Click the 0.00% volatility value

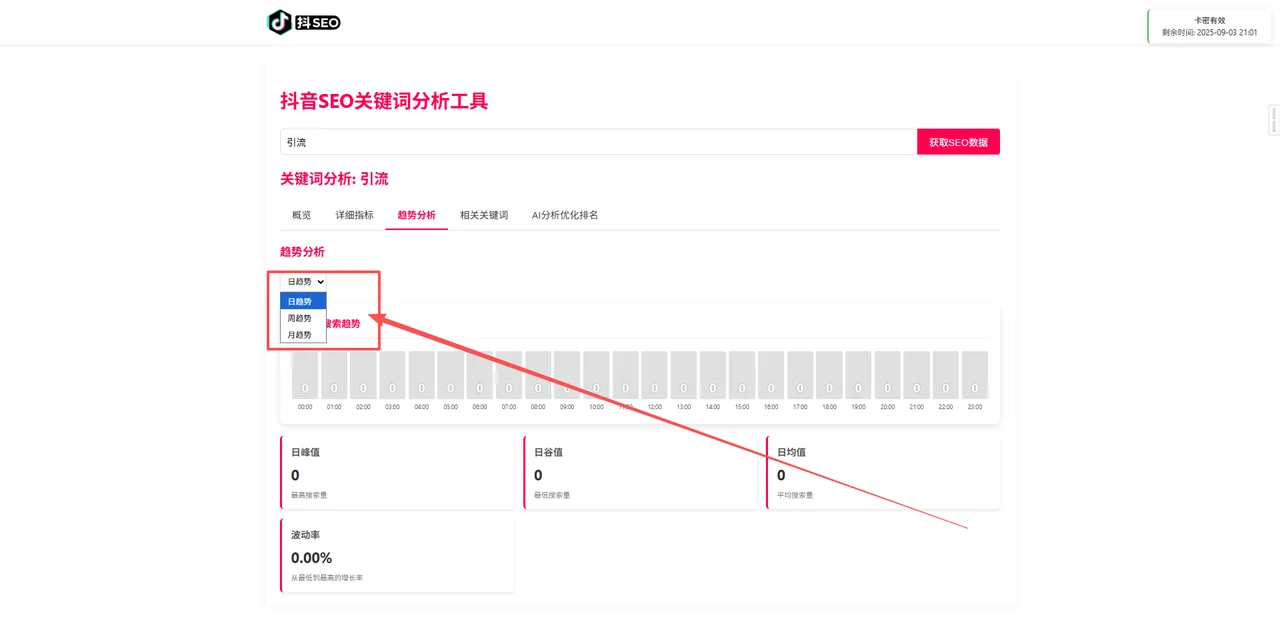pyautogui.click(x=311, y=557)
